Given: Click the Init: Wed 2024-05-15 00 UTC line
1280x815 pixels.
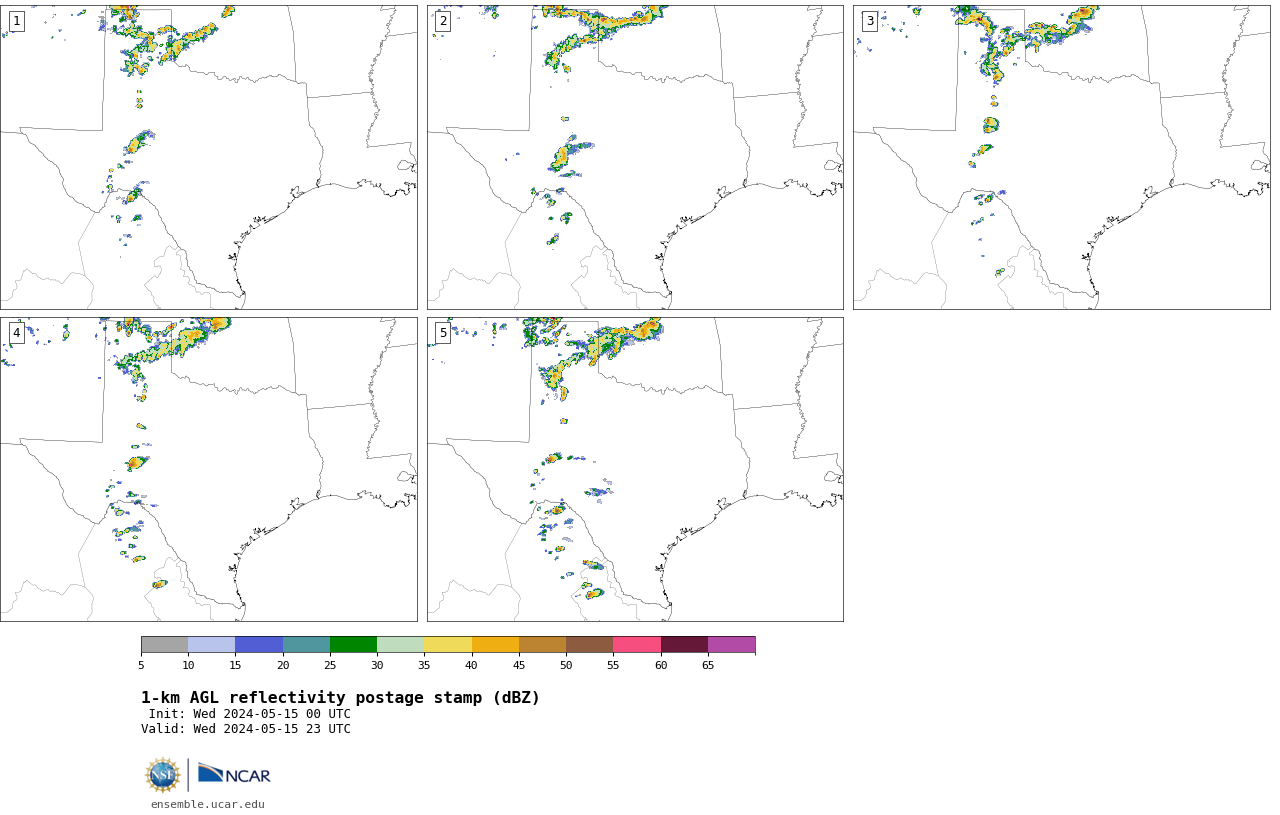Looking at the screenshot, I should pos(250,714).
